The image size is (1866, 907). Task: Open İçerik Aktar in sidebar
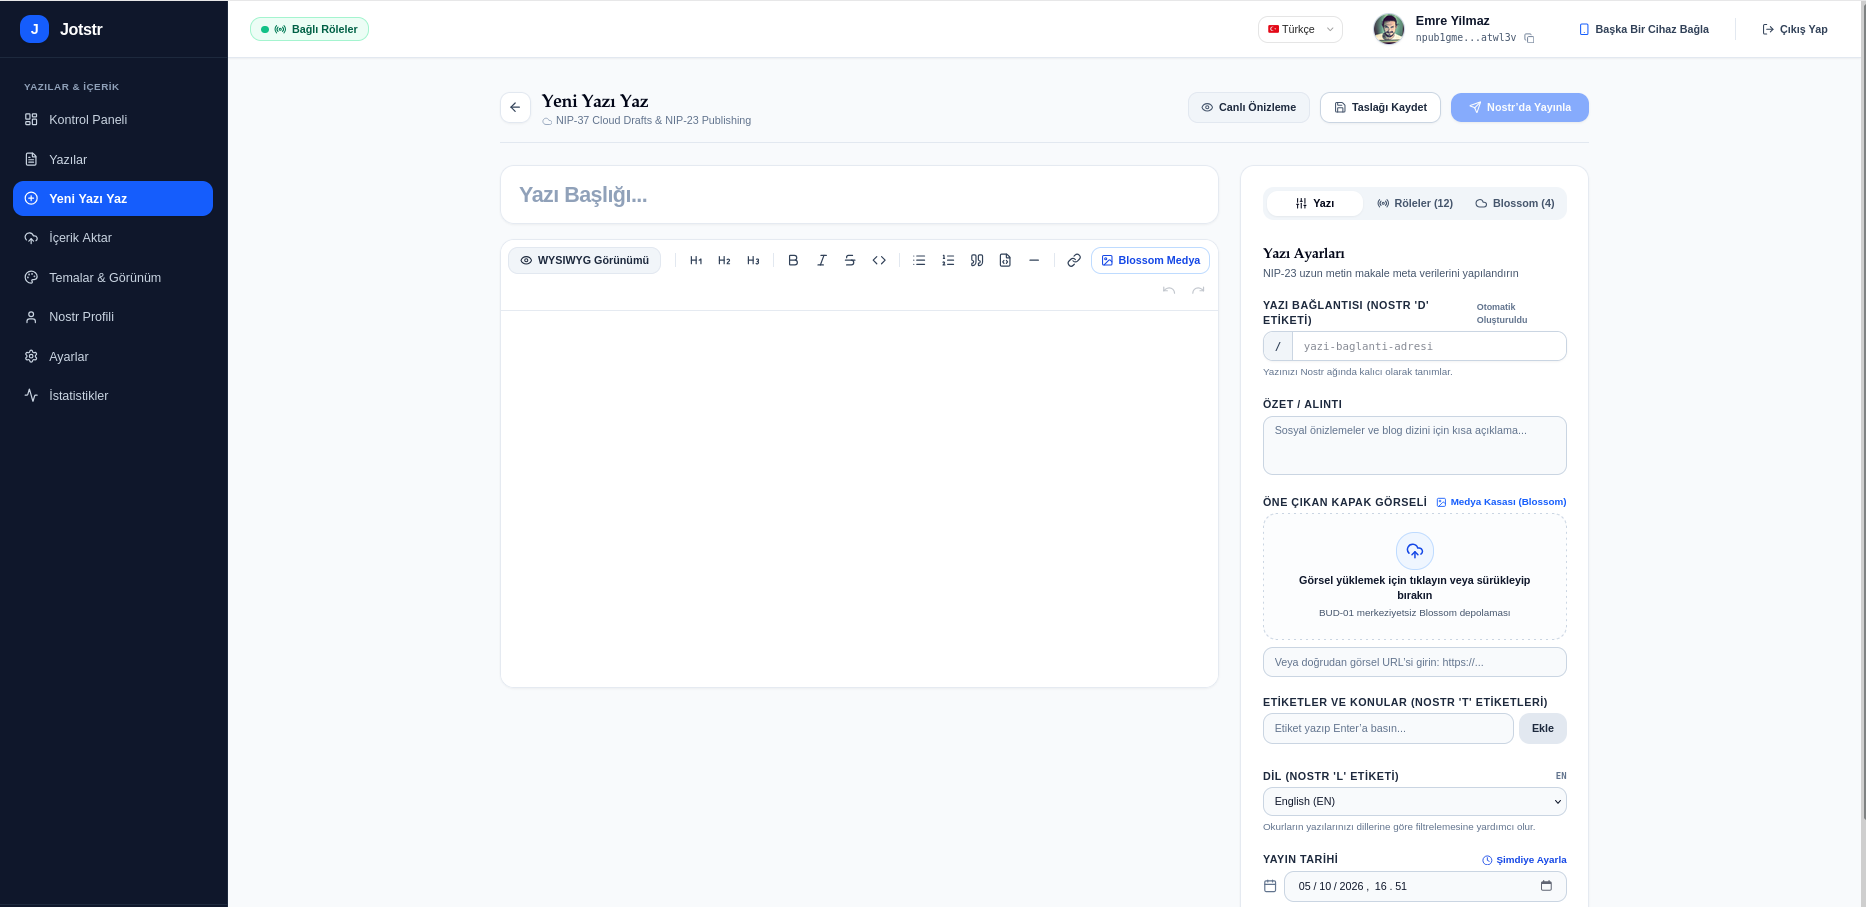click(113, 238)
